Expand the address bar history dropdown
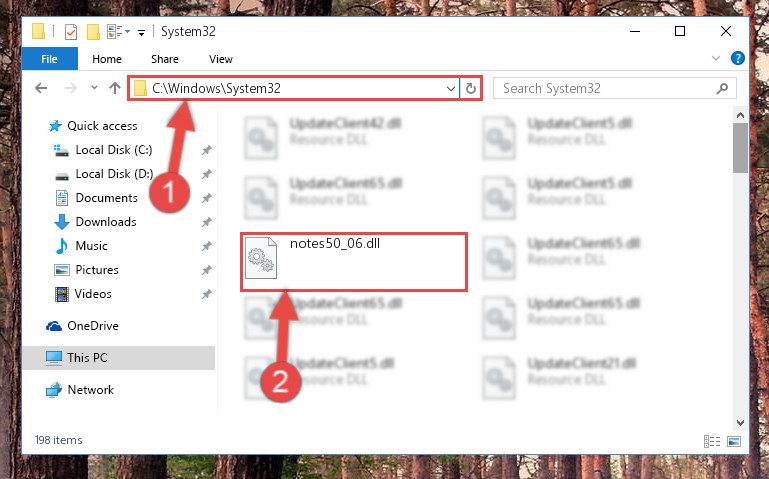 451,89
